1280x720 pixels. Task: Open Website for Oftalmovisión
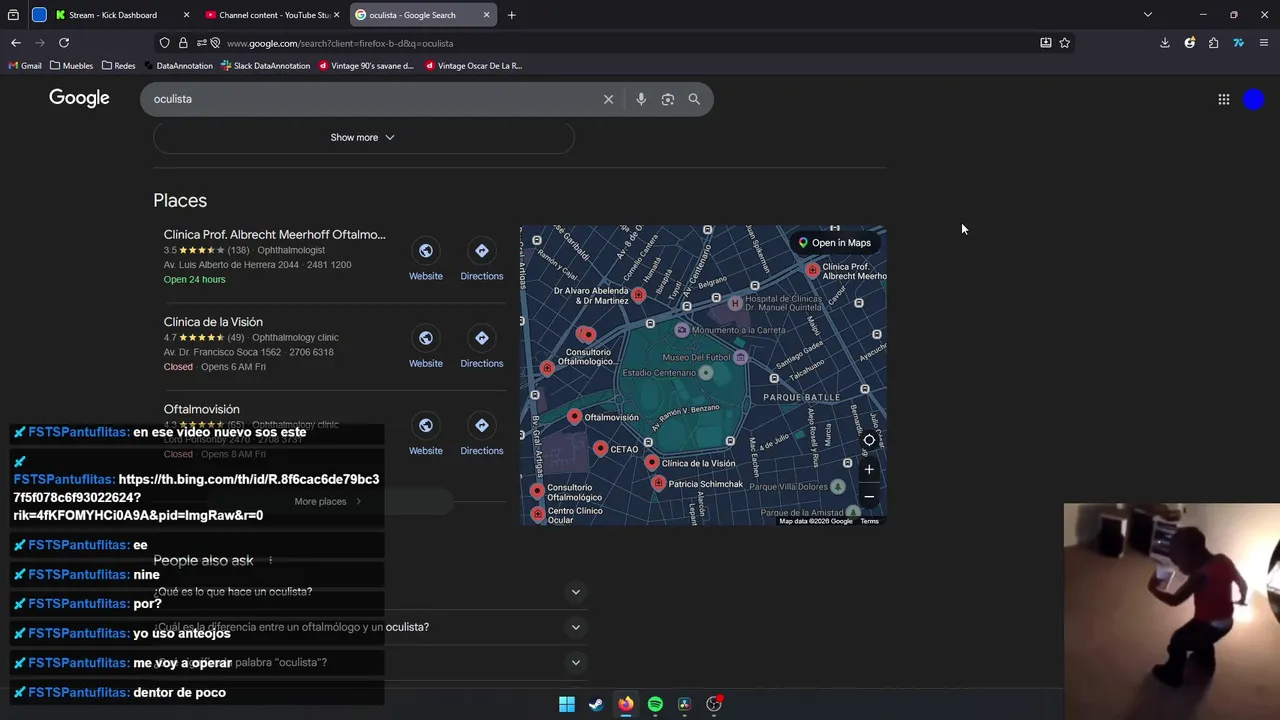point(426,435)
